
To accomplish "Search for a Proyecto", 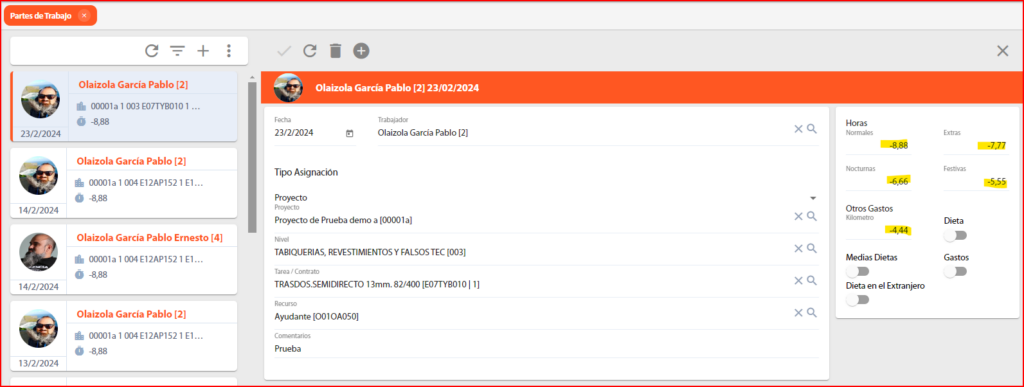I will (812, 216).
